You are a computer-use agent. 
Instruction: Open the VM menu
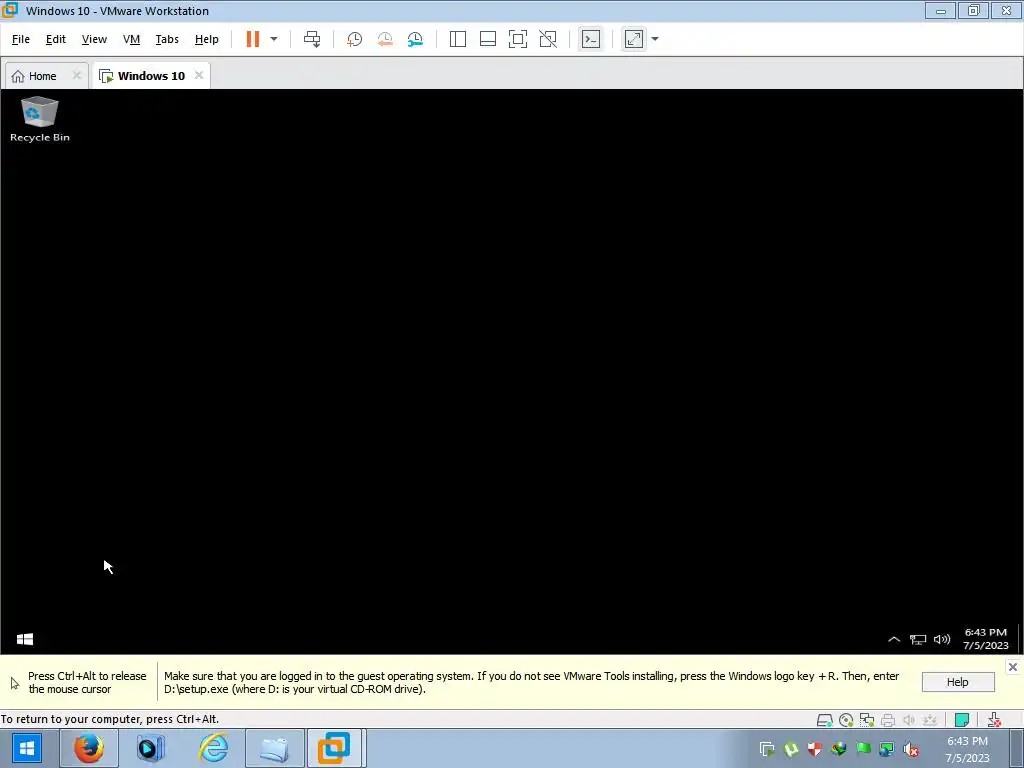pos(131,39)
